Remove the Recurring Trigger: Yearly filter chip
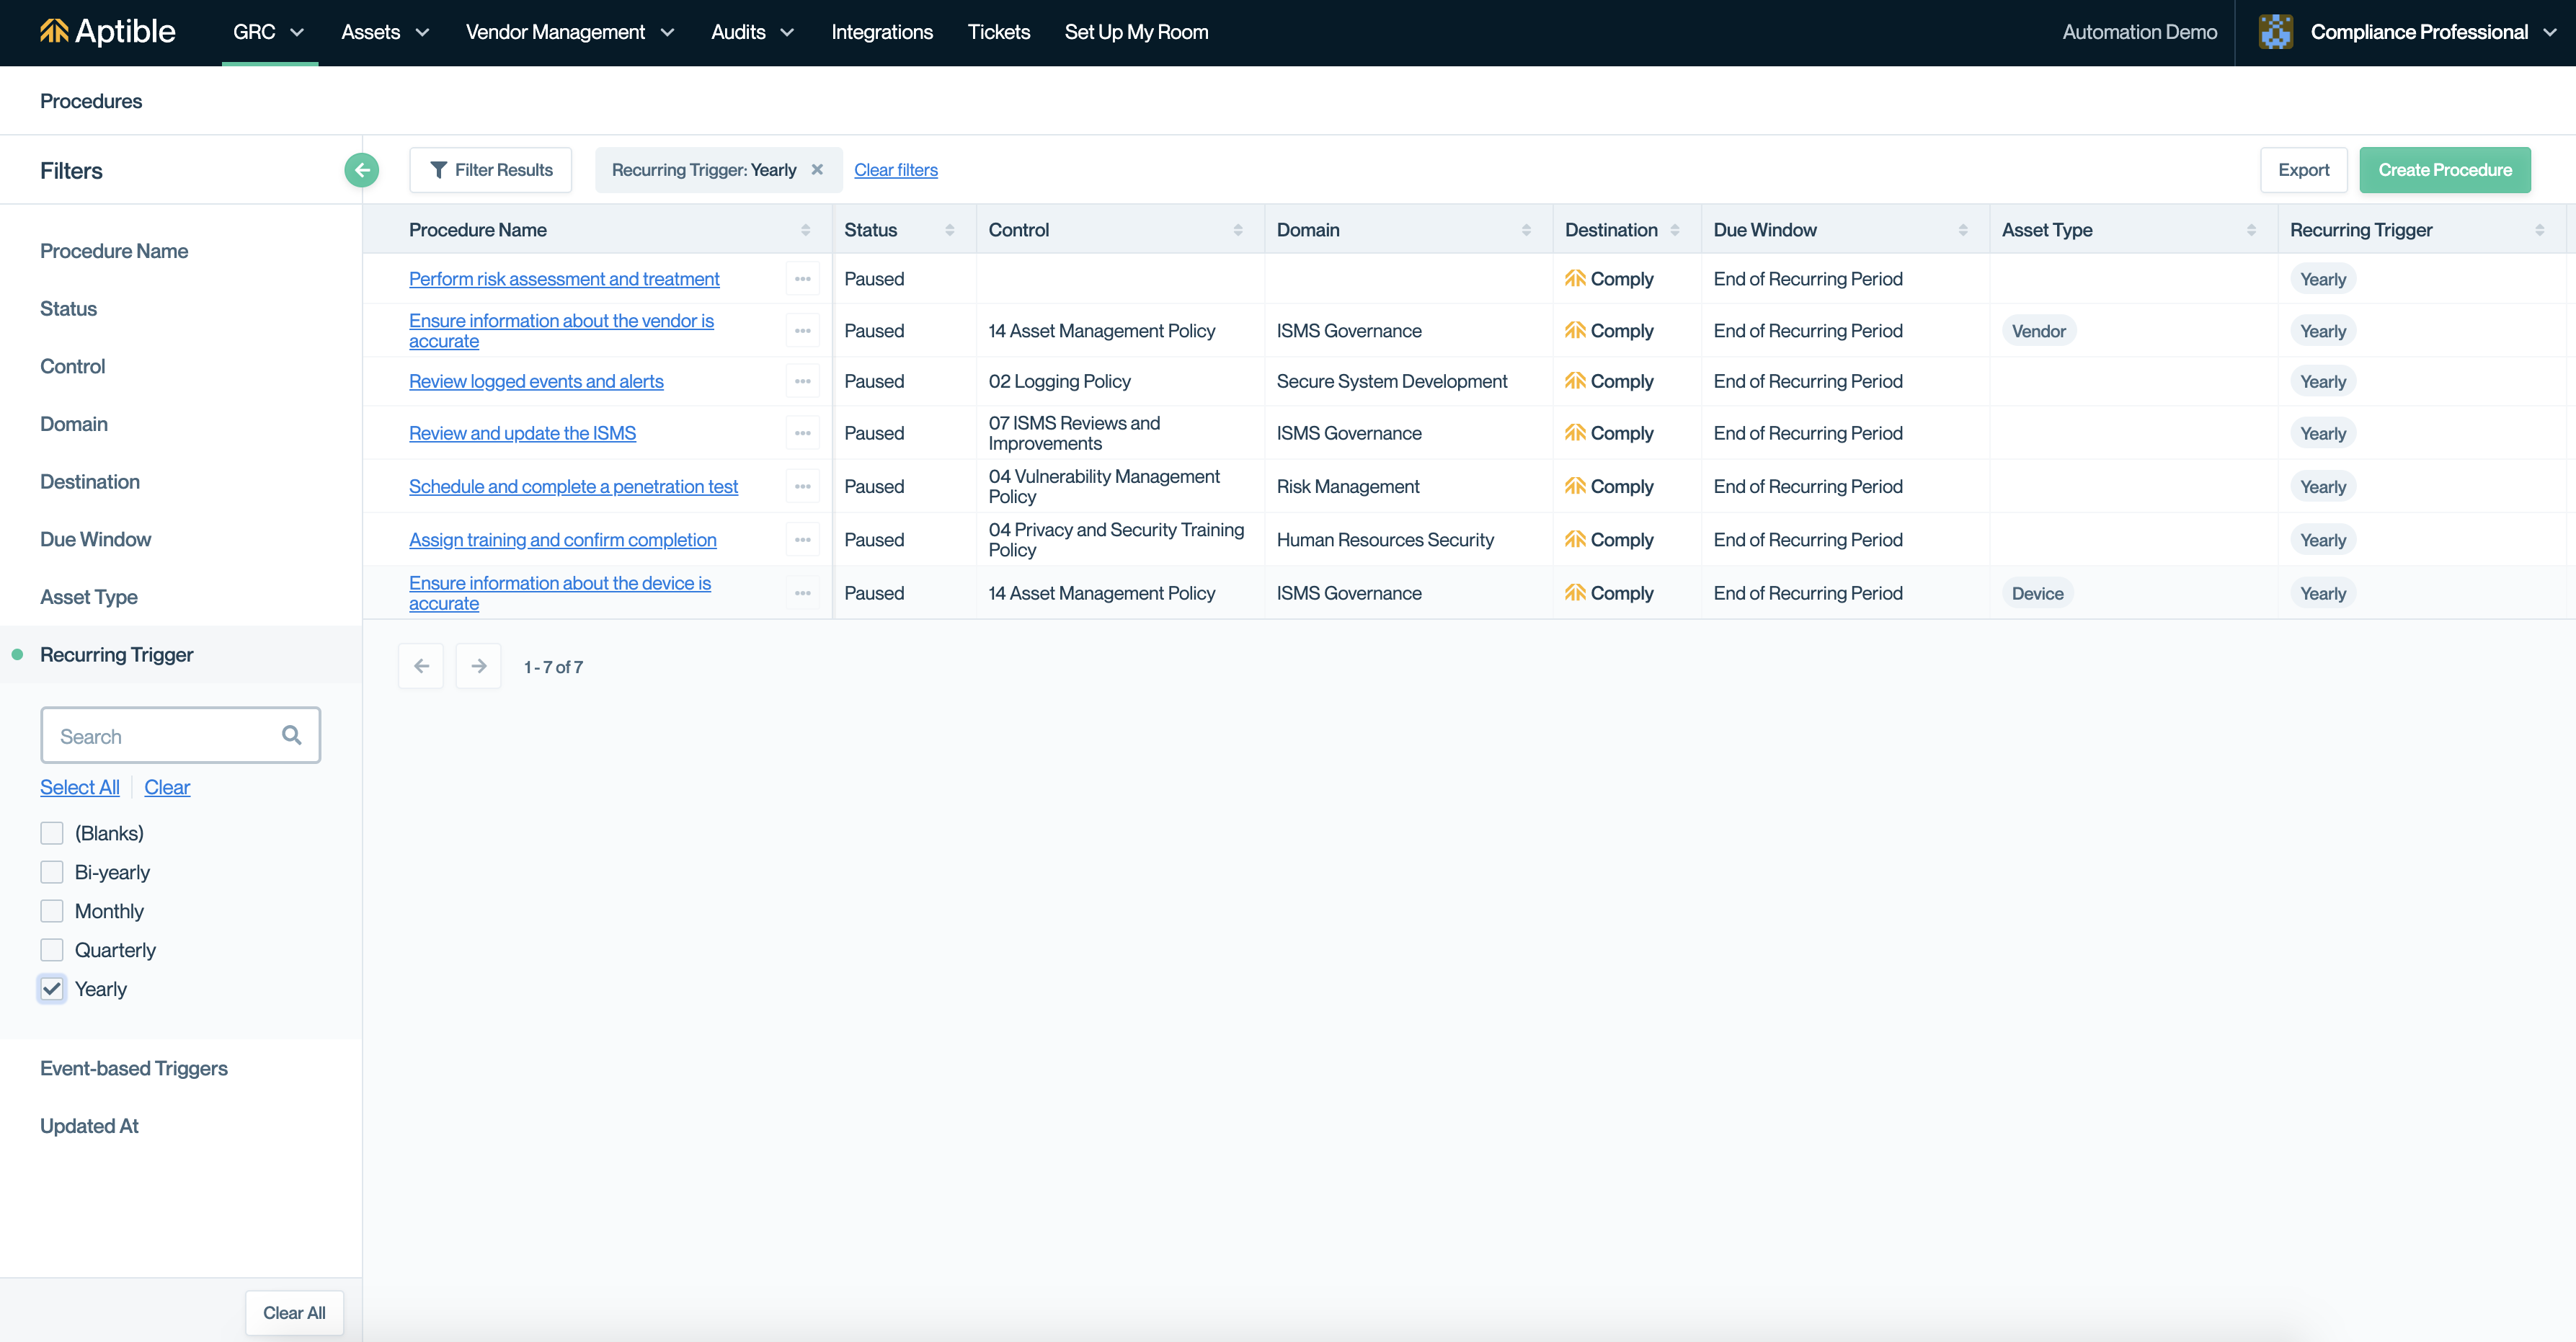 pyautogui.click(x=817, y=170)
